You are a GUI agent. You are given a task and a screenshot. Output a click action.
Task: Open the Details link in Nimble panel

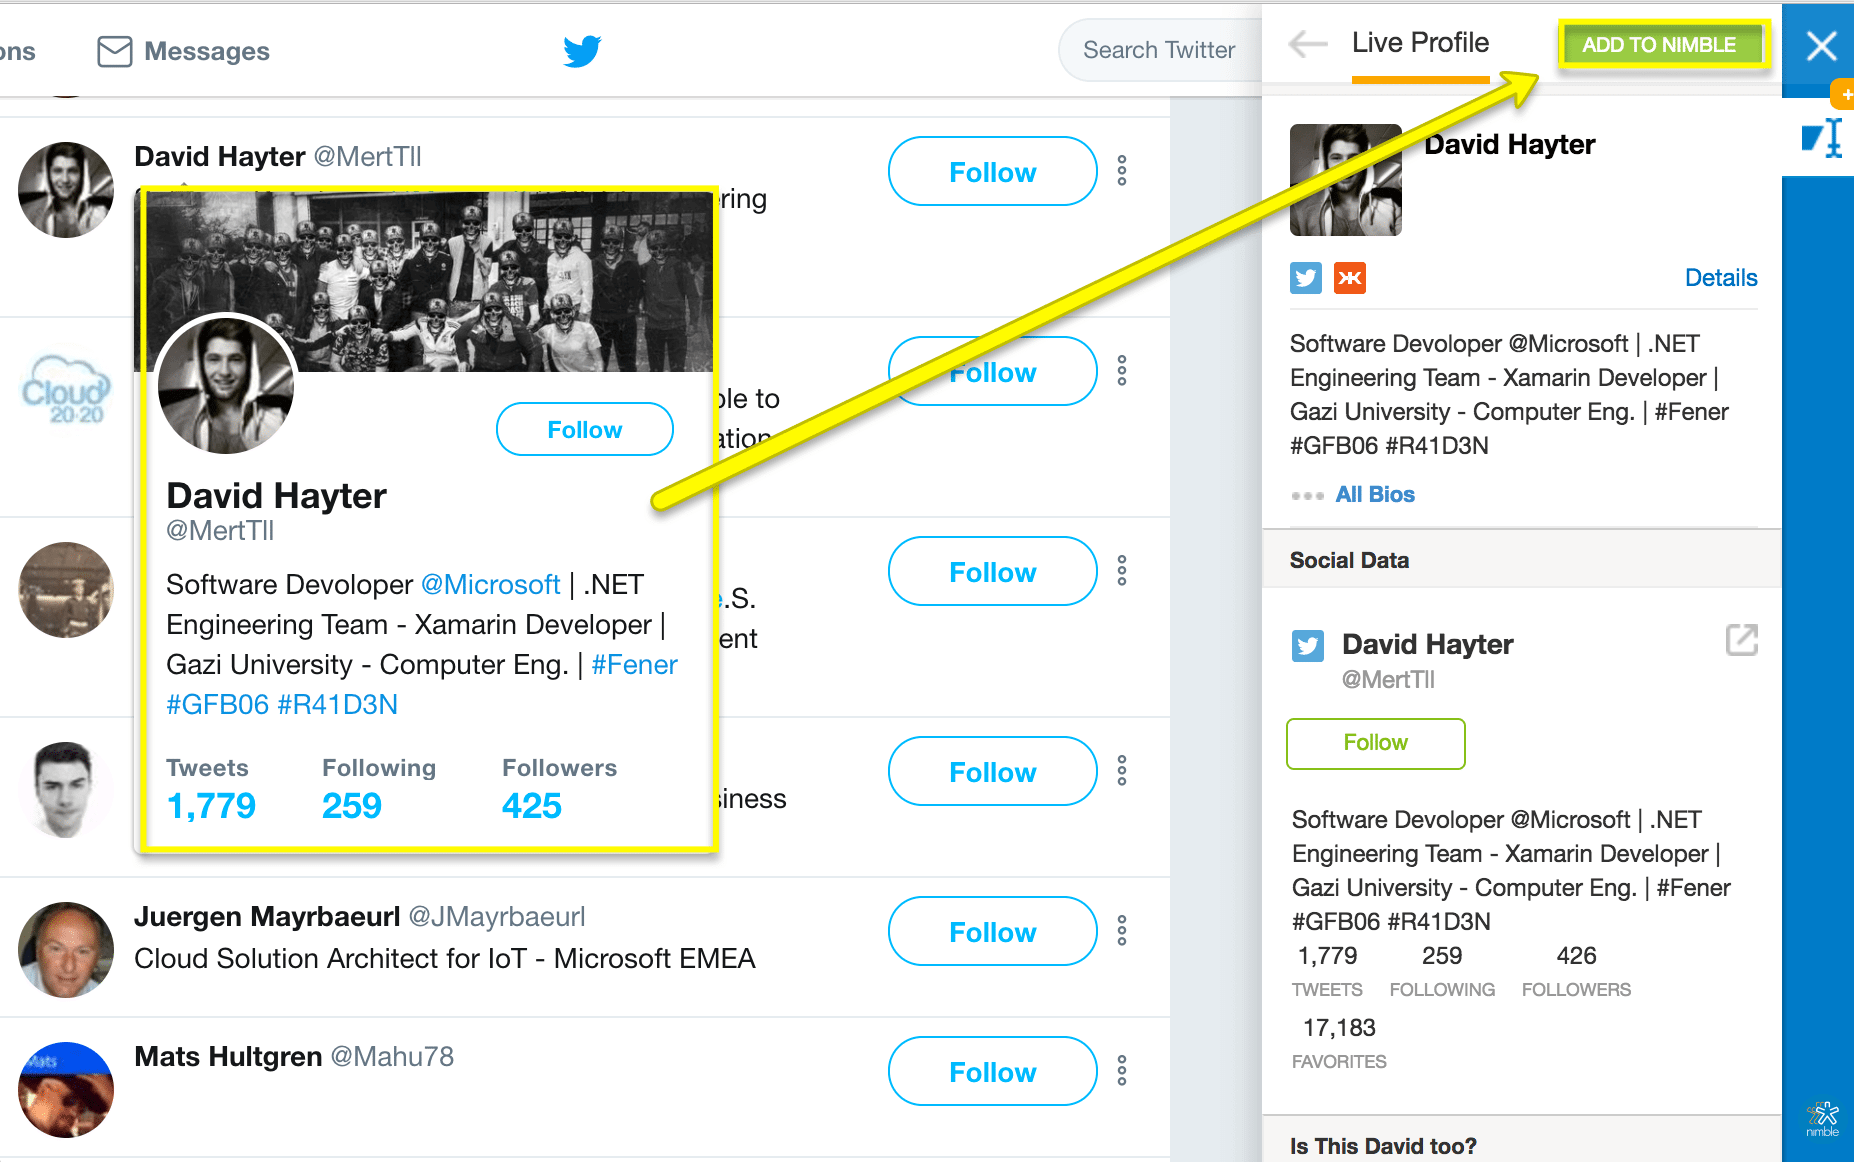tap(1720, 278)
